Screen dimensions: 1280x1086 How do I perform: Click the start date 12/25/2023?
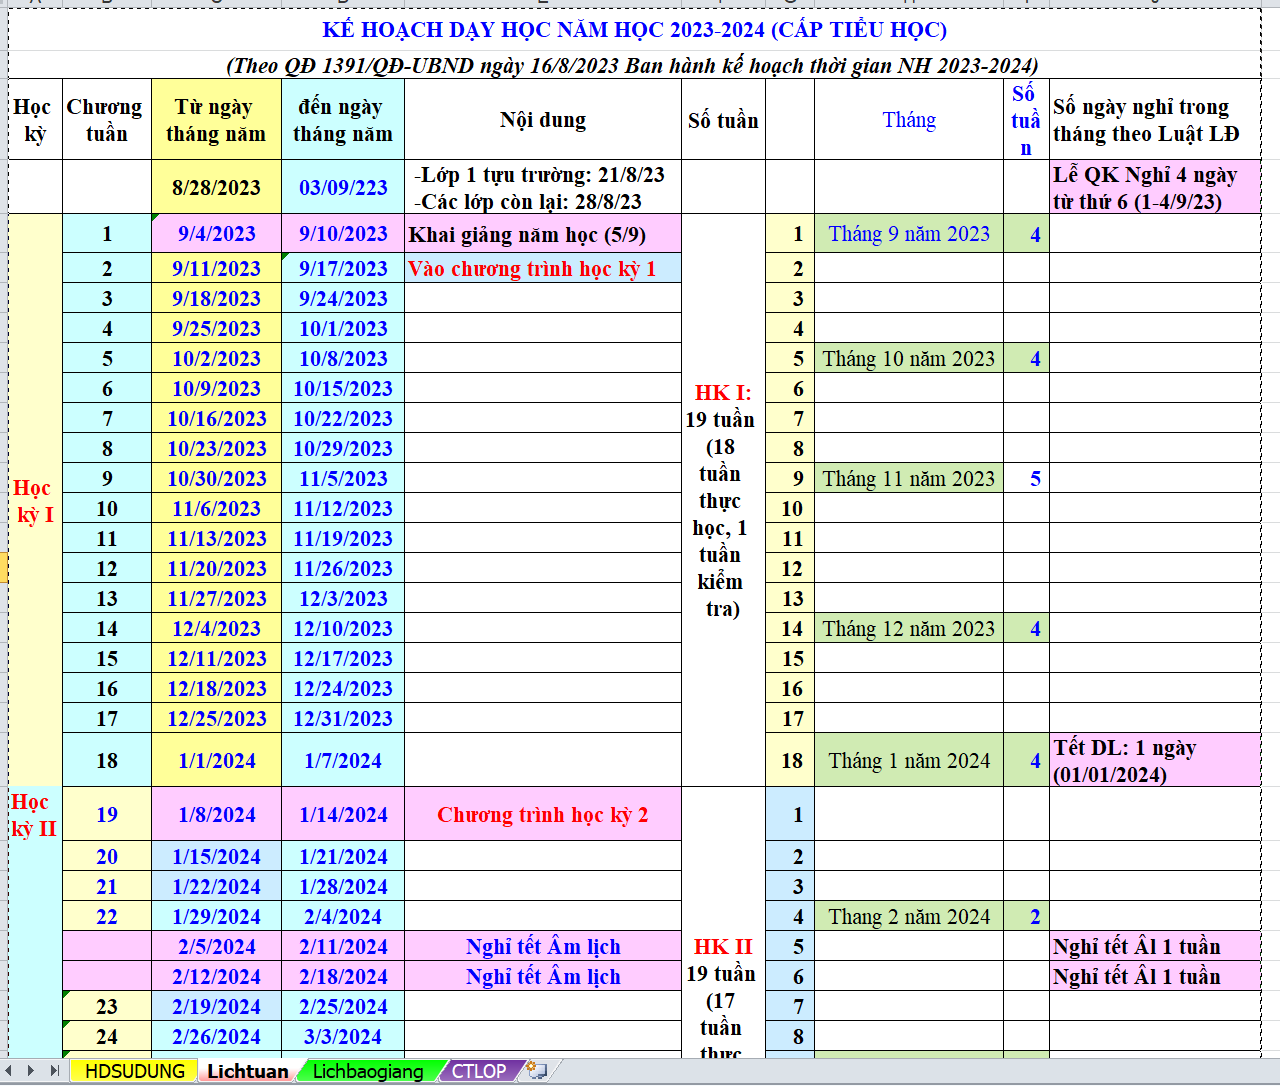216,718
